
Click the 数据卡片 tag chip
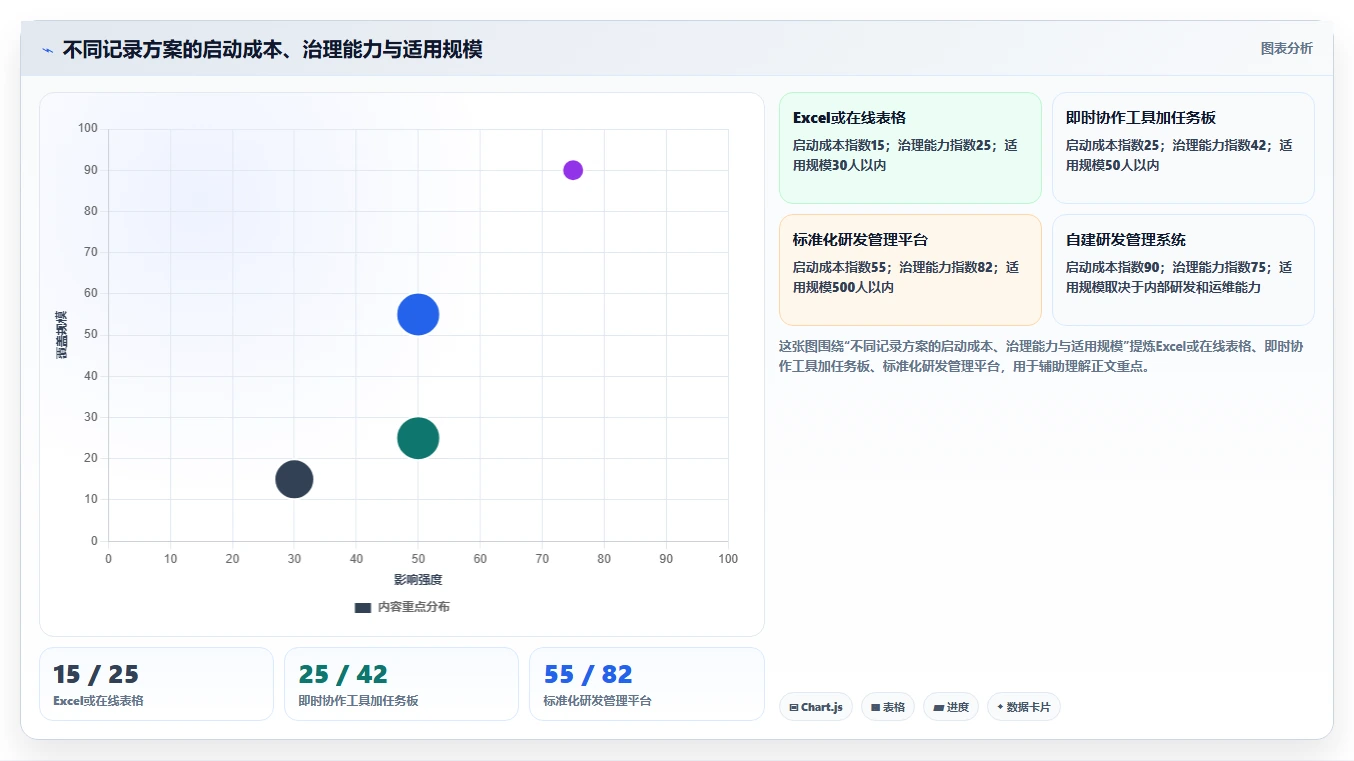click(1024, 707)
